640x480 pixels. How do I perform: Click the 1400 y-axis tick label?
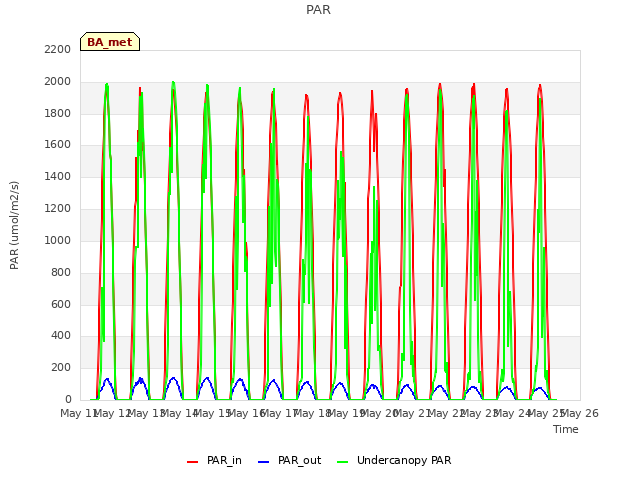coord(58,176)
